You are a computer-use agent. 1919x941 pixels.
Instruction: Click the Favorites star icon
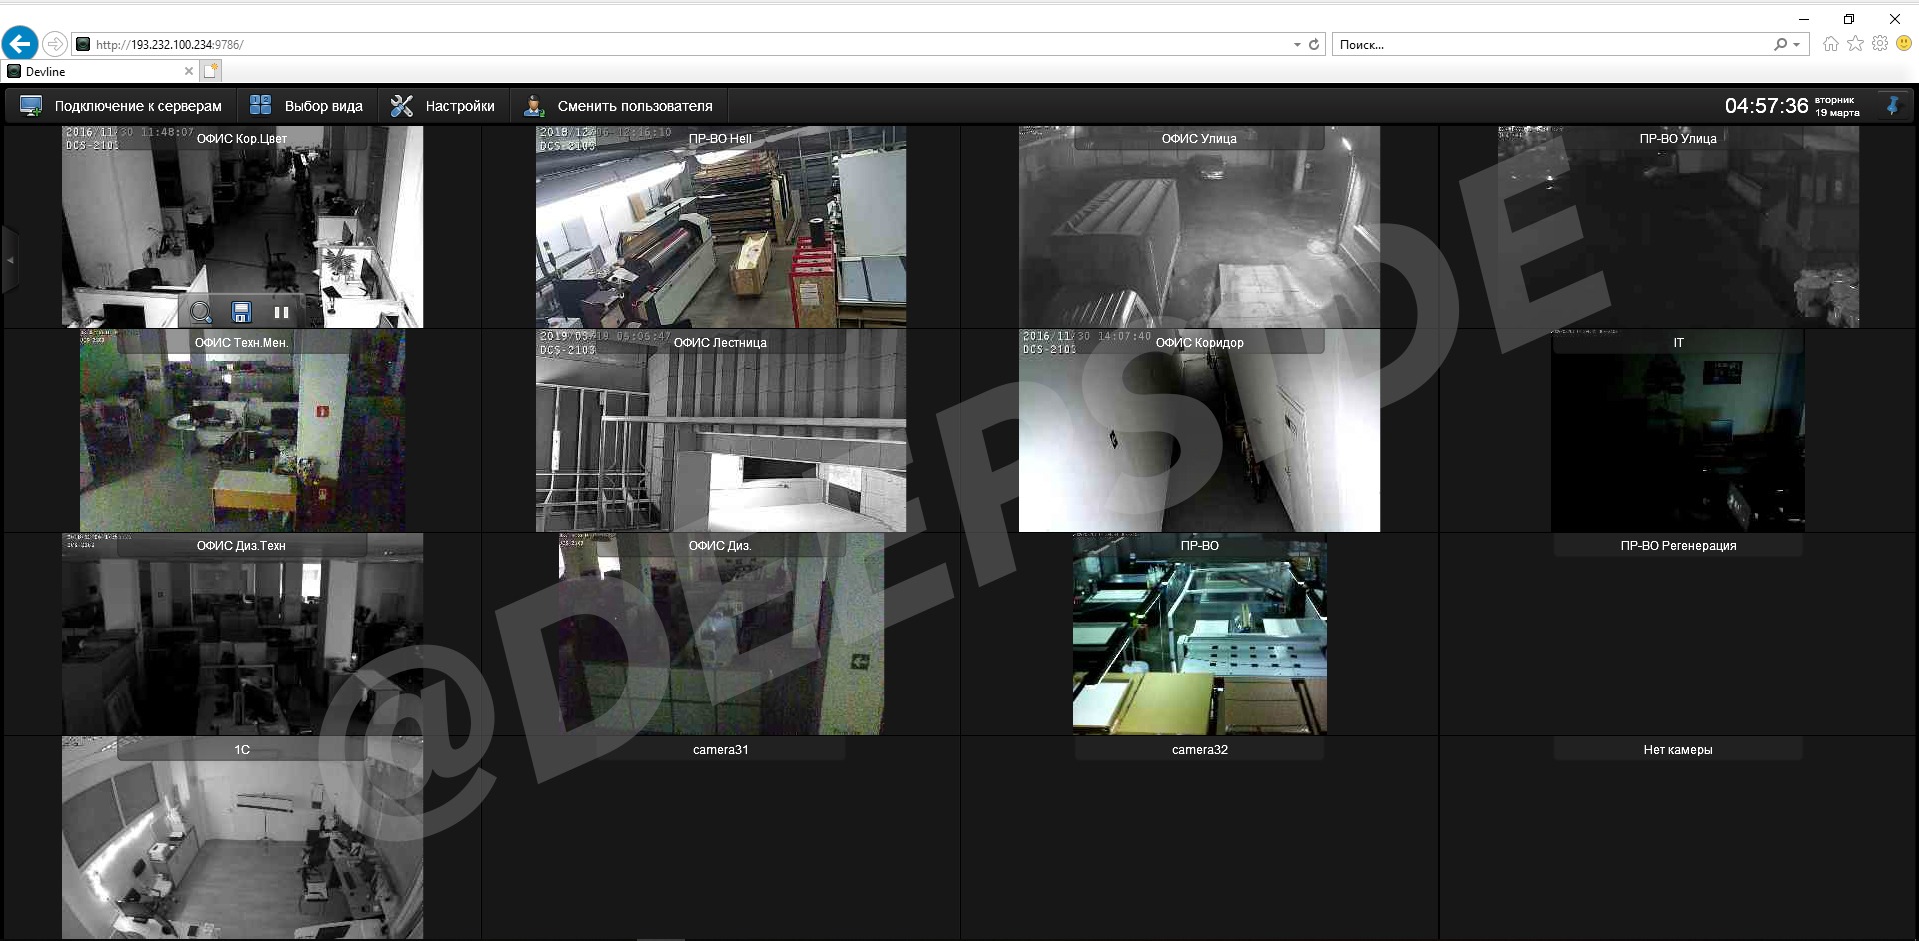tap(1855, 44)
